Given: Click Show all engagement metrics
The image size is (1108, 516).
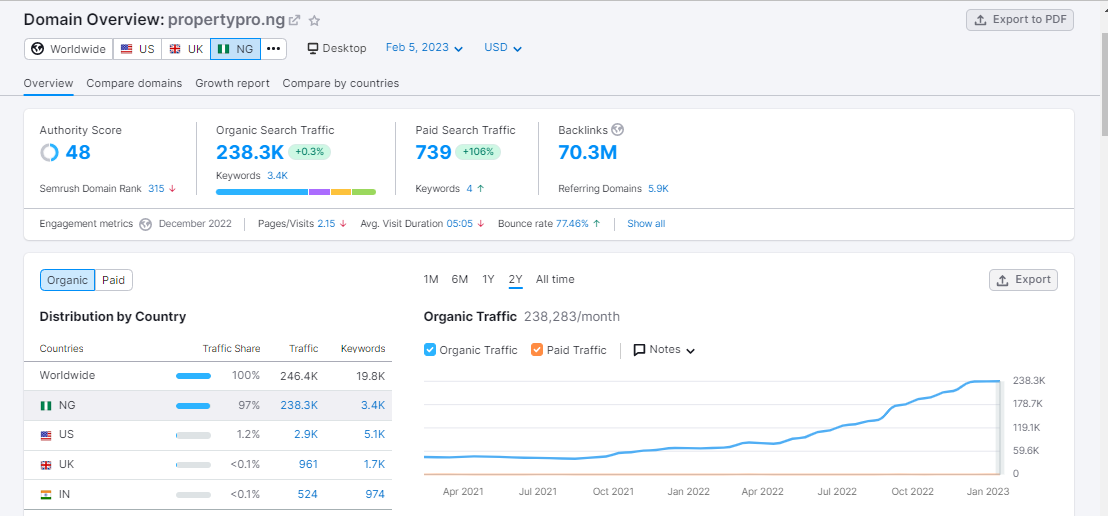Looking at the screenshot, I should click(646, 224).
